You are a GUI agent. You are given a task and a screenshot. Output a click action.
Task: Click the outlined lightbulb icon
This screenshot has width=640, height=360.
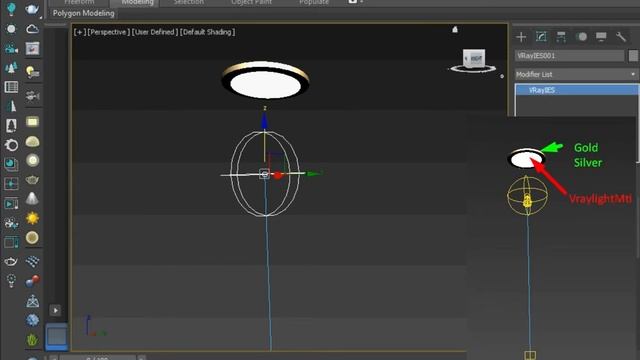tap(11, 280)
